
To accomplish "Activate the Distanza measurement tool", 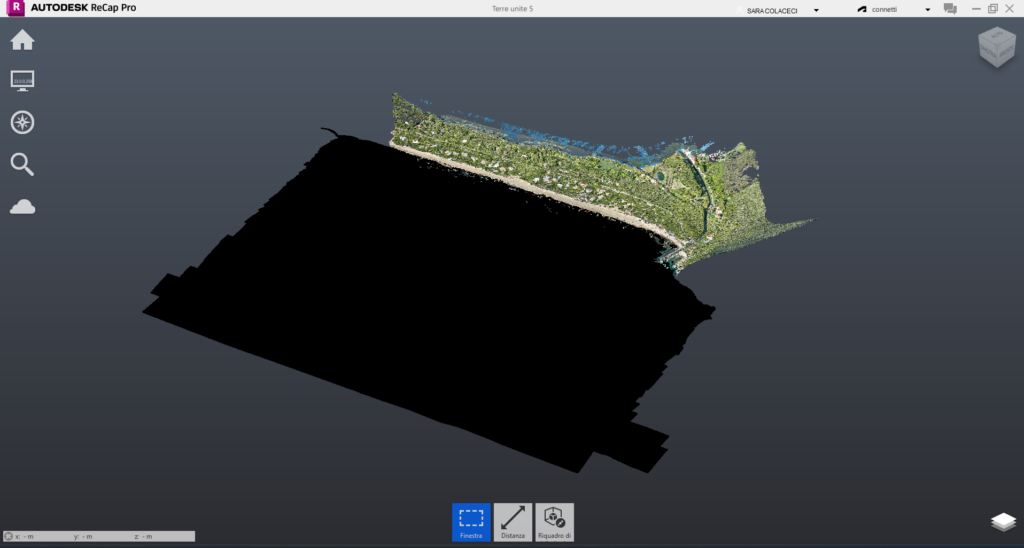I will [x=513, y=522].
